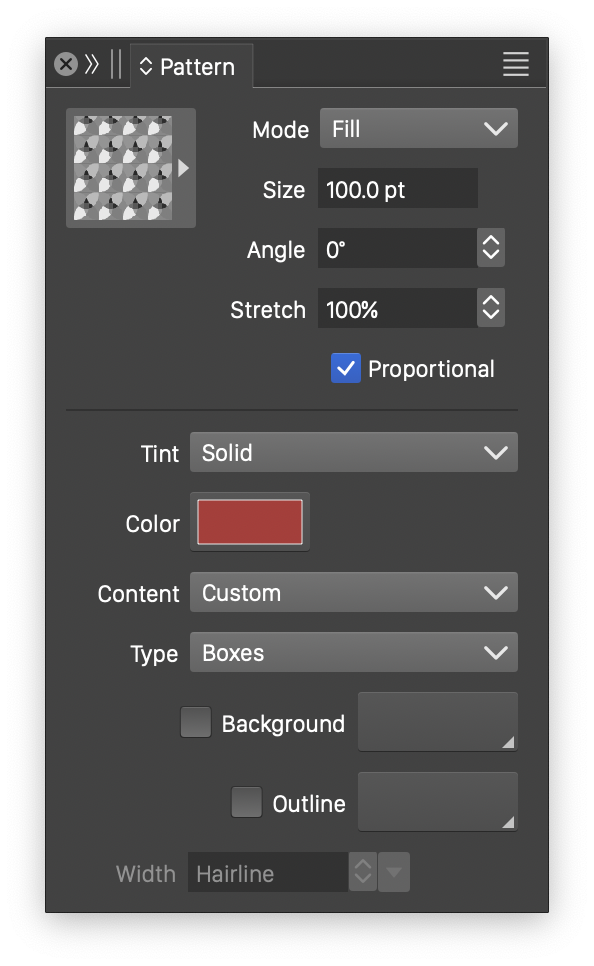Open the Type dropdown showing Boxes
The height and width of the screenshot is (966, 594).
[354, 652]
